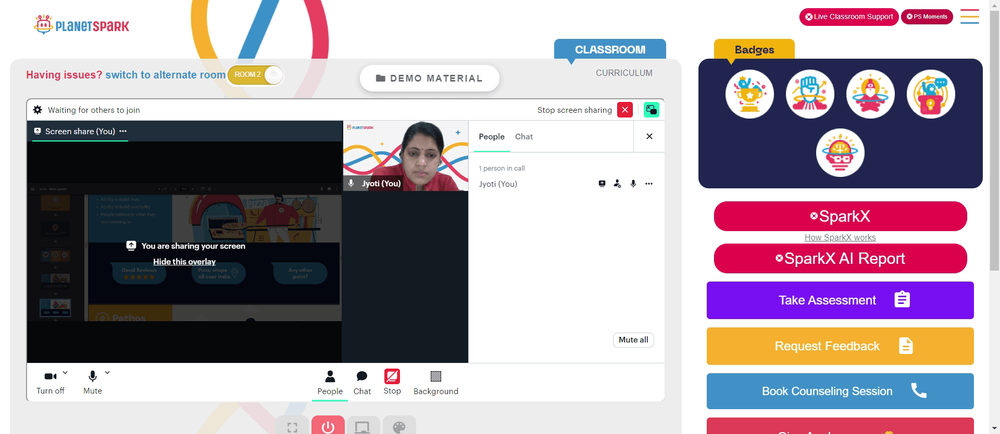
Task: Click 'Waiting for others to join' text
Action: tap(94, 110)
